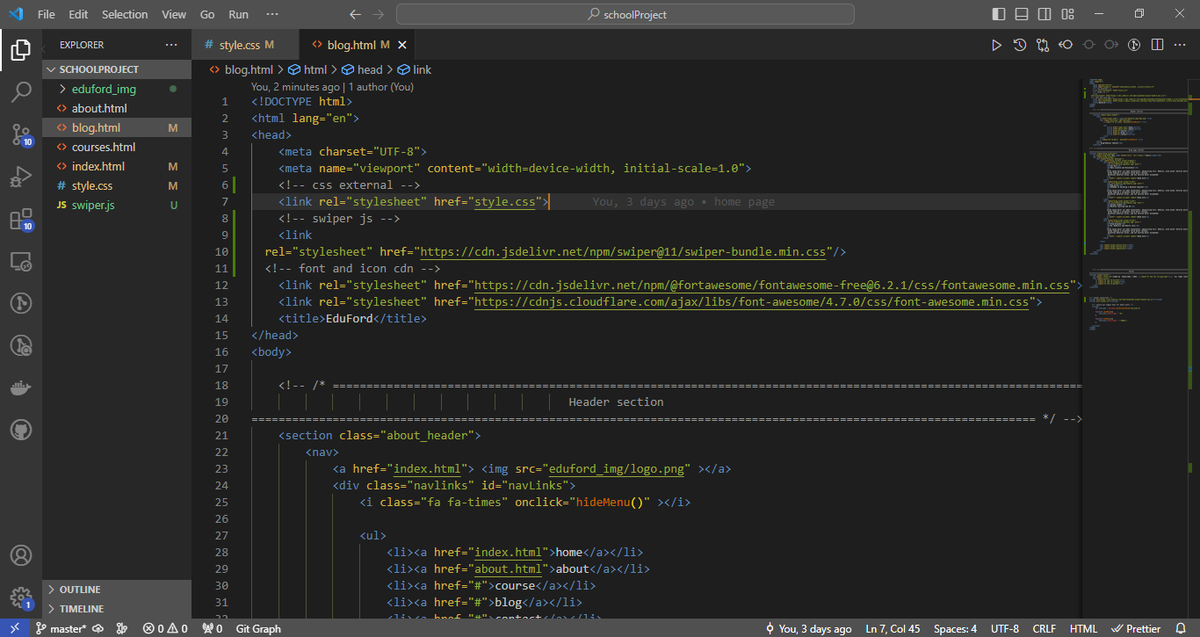Open Extensions view in activity bar
This screenshot has height=637, width=1200.
click(21, 220)
